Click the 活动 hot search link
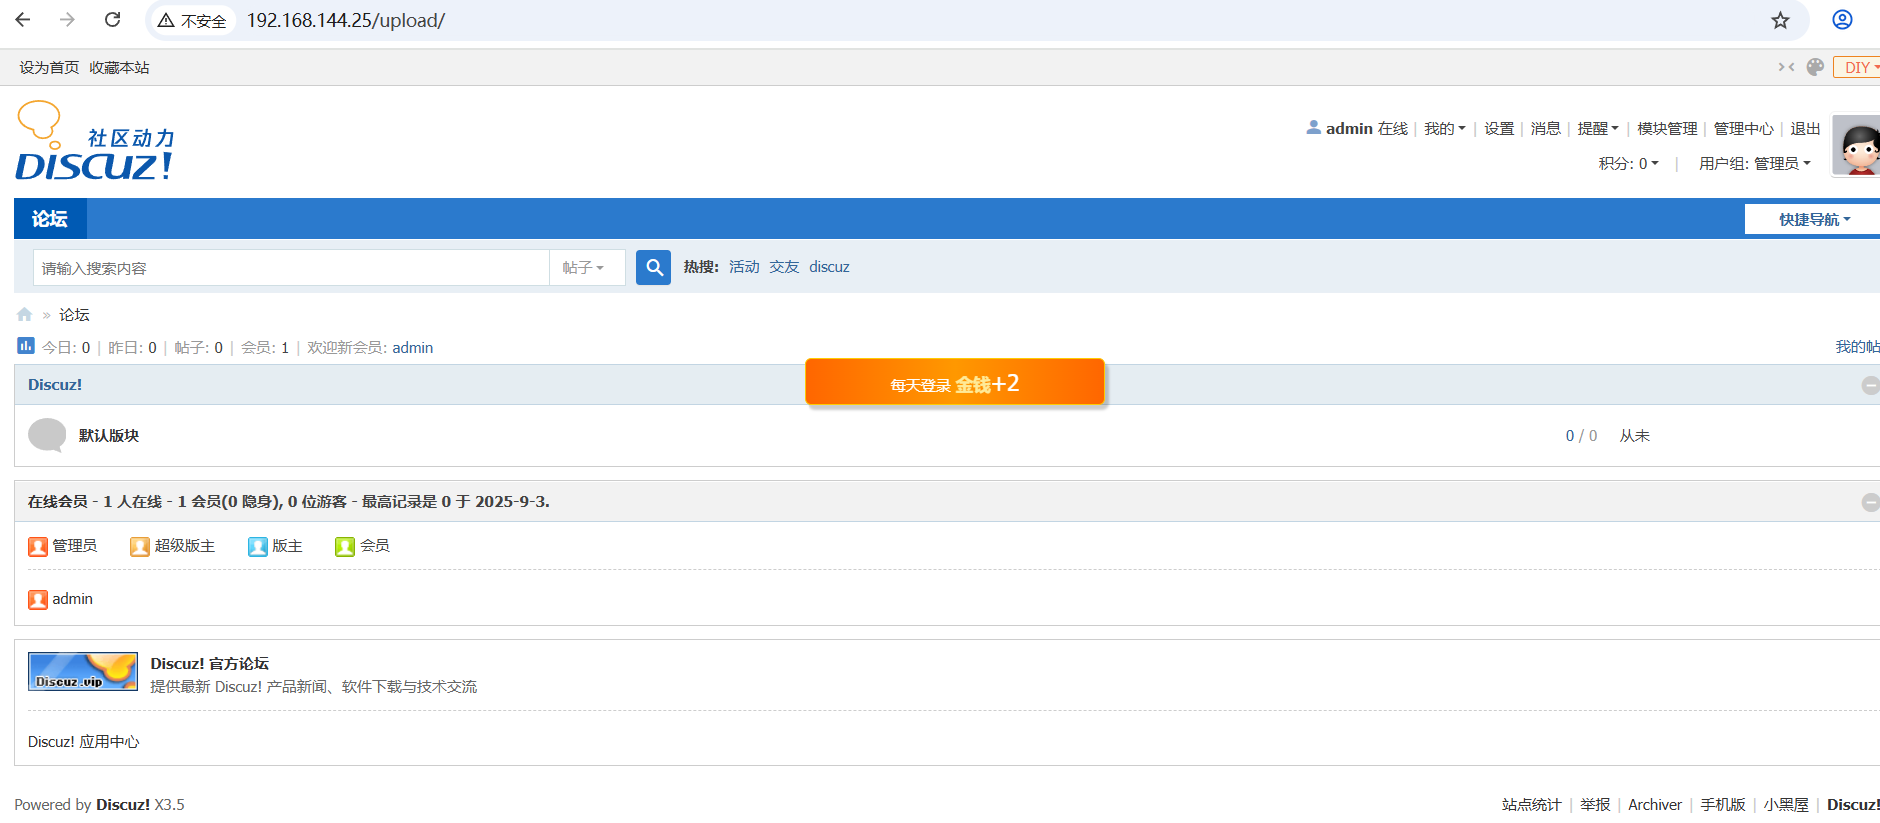Image resolution: width=1880 pixels, height=823 pixels. point(744,267)
